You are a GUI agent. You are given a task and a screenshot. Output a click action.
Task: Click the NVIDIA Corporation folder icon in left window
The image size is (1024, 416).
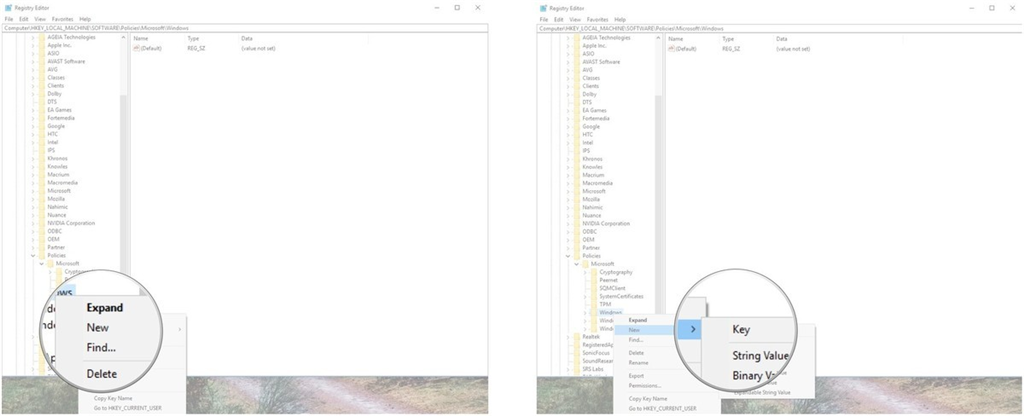tap(42, 223)
